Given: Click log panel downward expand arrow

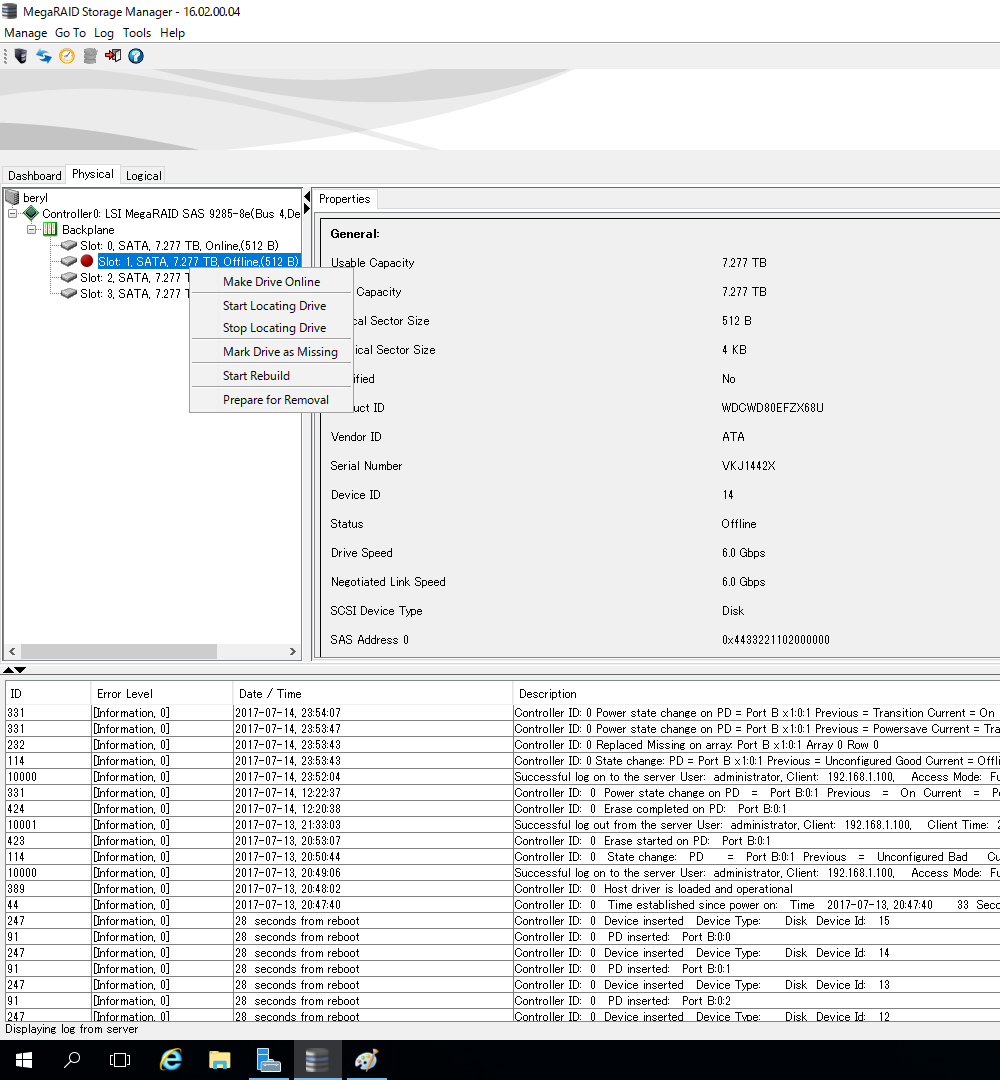Looking at the screenshot, I should [20, 669].
